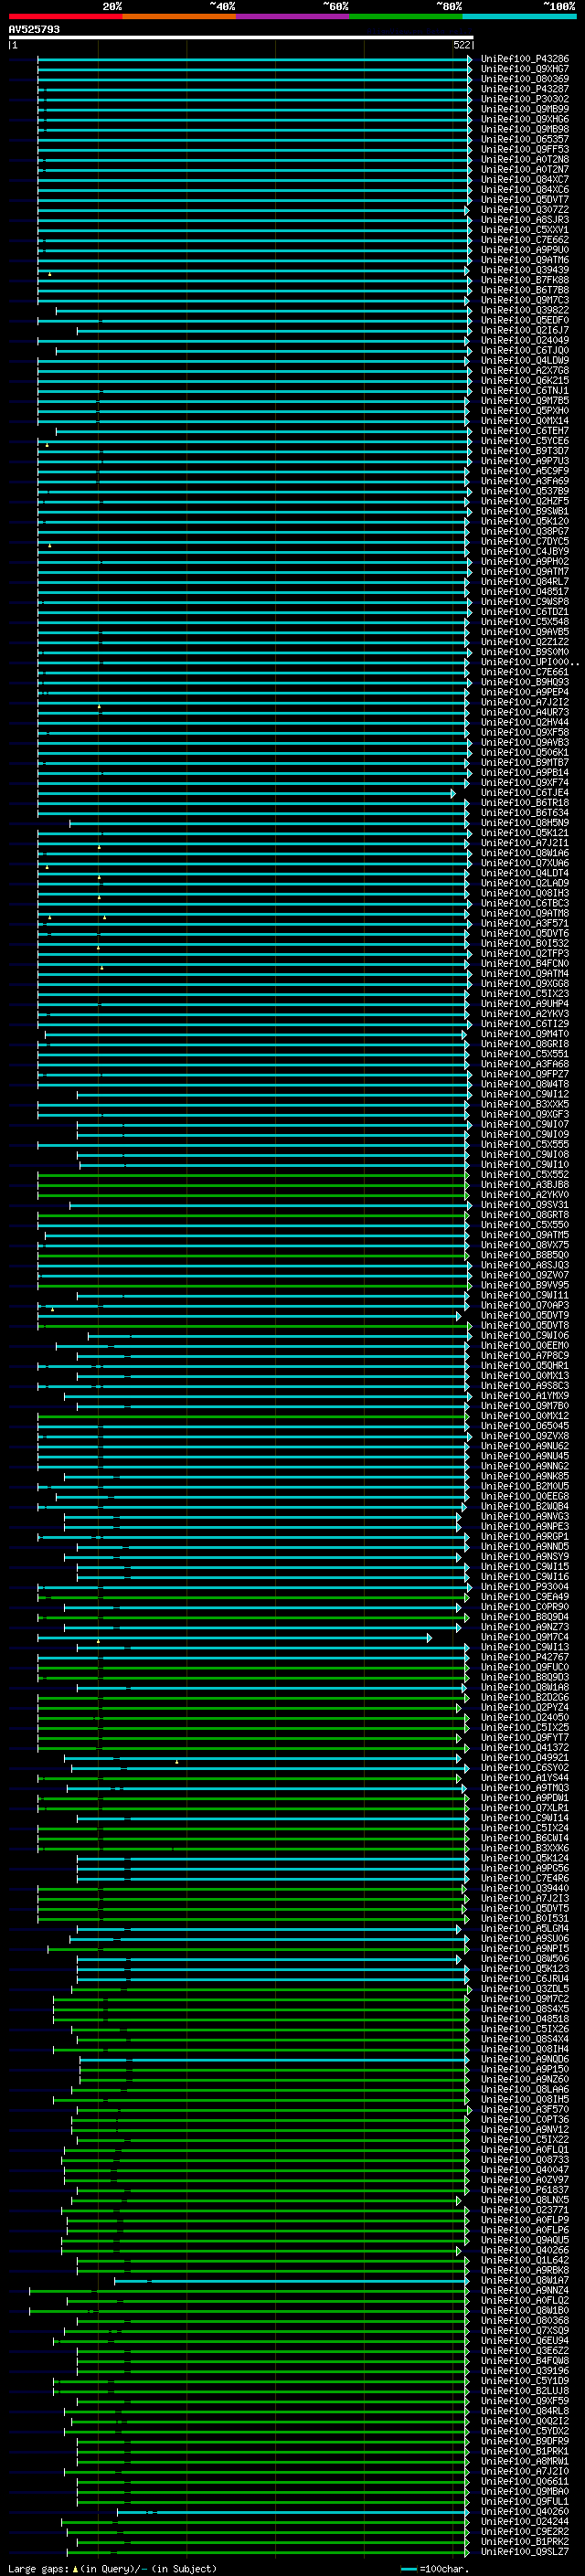Select hit UniRef100_B2LUJ8
Screen dimensions: 585x2576
(x=524, y=2391)
